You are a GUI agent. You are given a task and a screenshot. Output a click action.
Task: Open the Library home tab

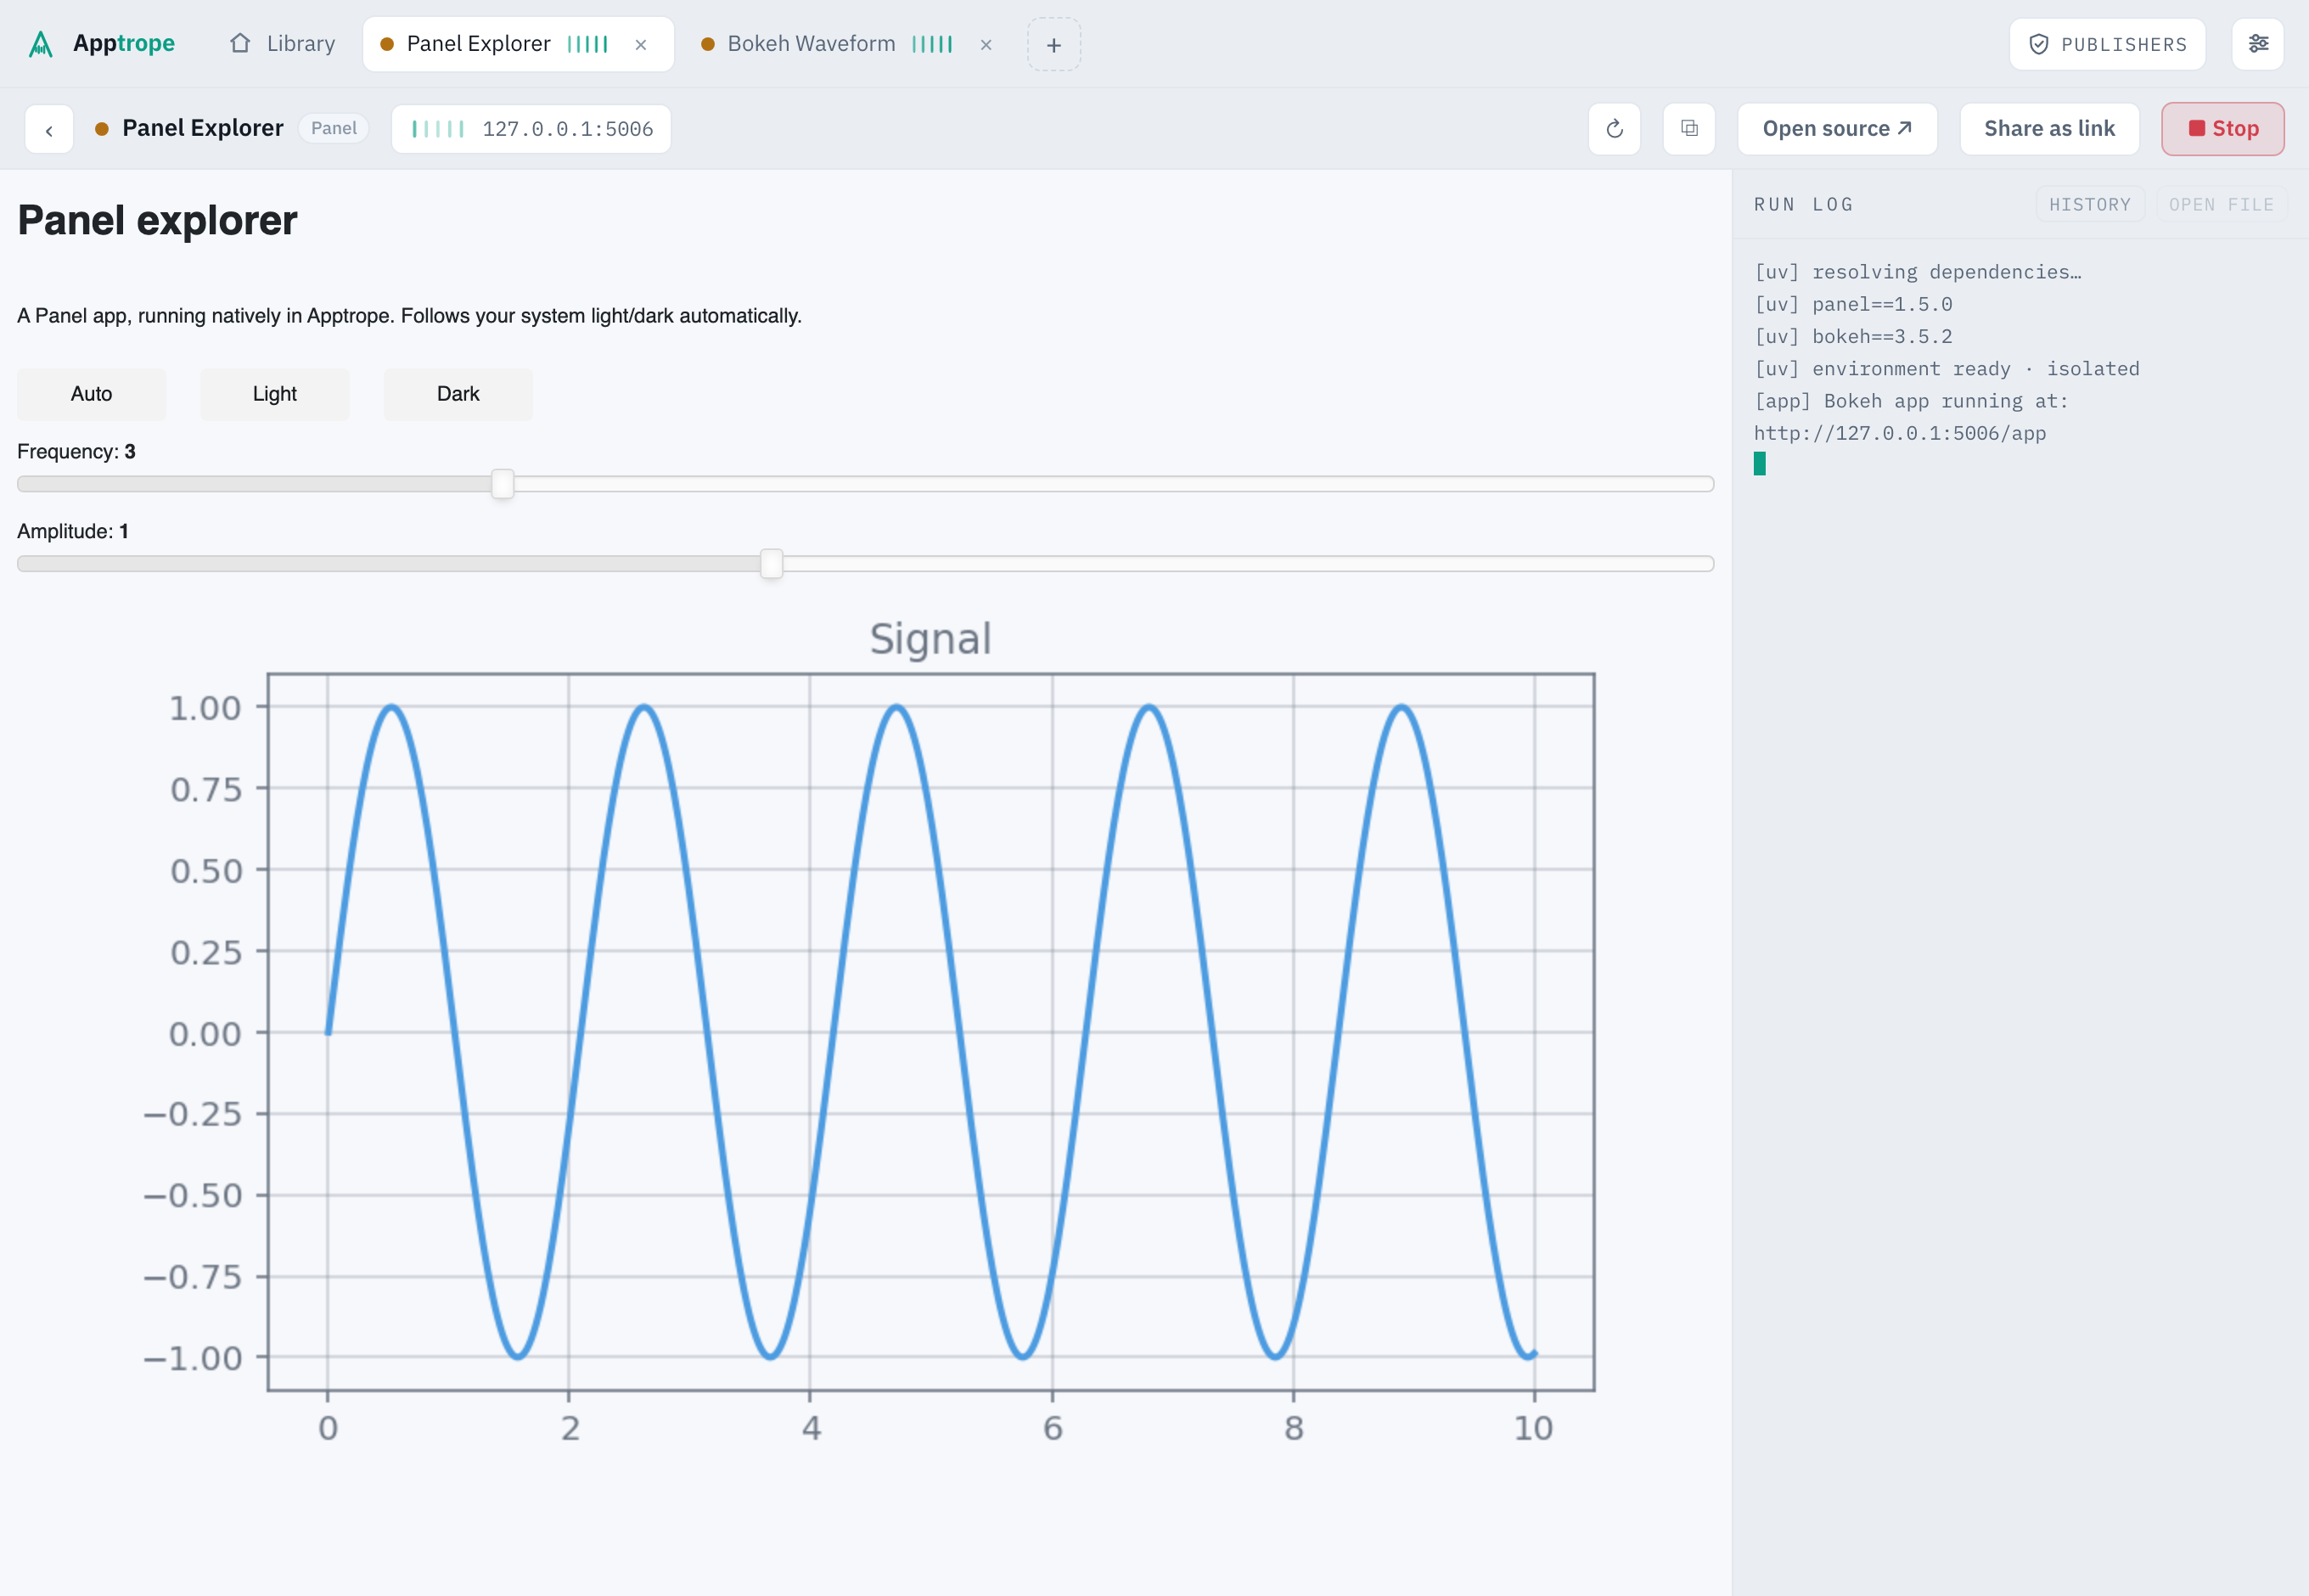(x=282, y=44)
